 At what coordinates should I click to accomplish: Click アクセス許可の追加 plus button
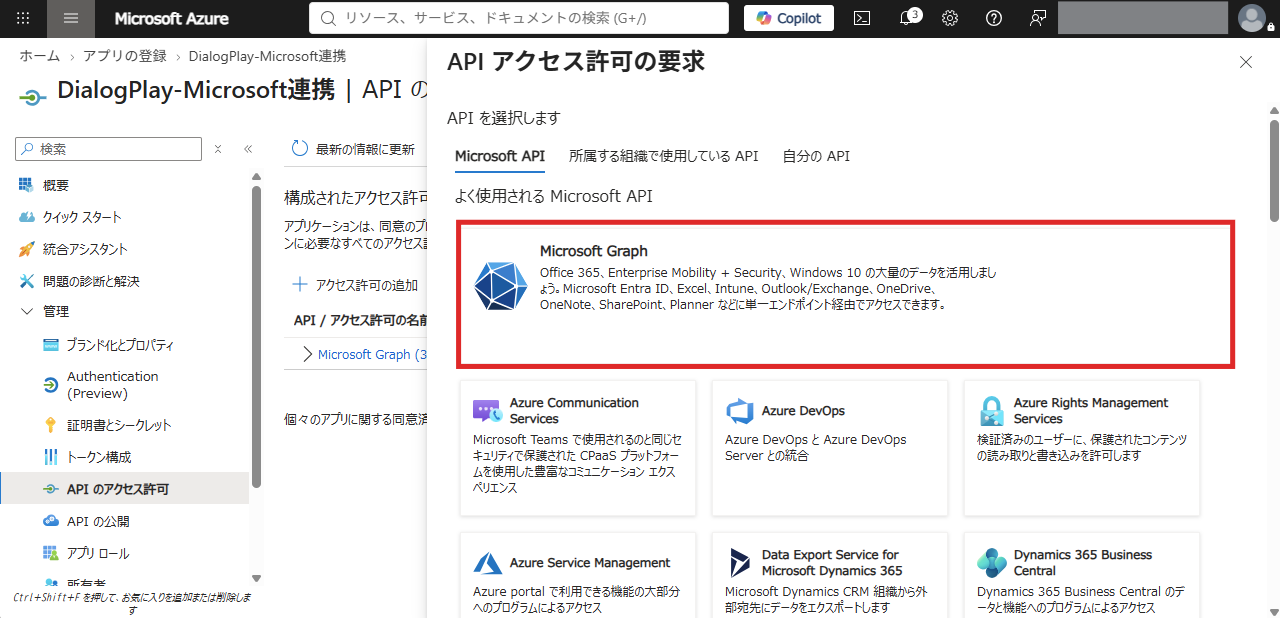pyautogui.click(x=355, y=285)
